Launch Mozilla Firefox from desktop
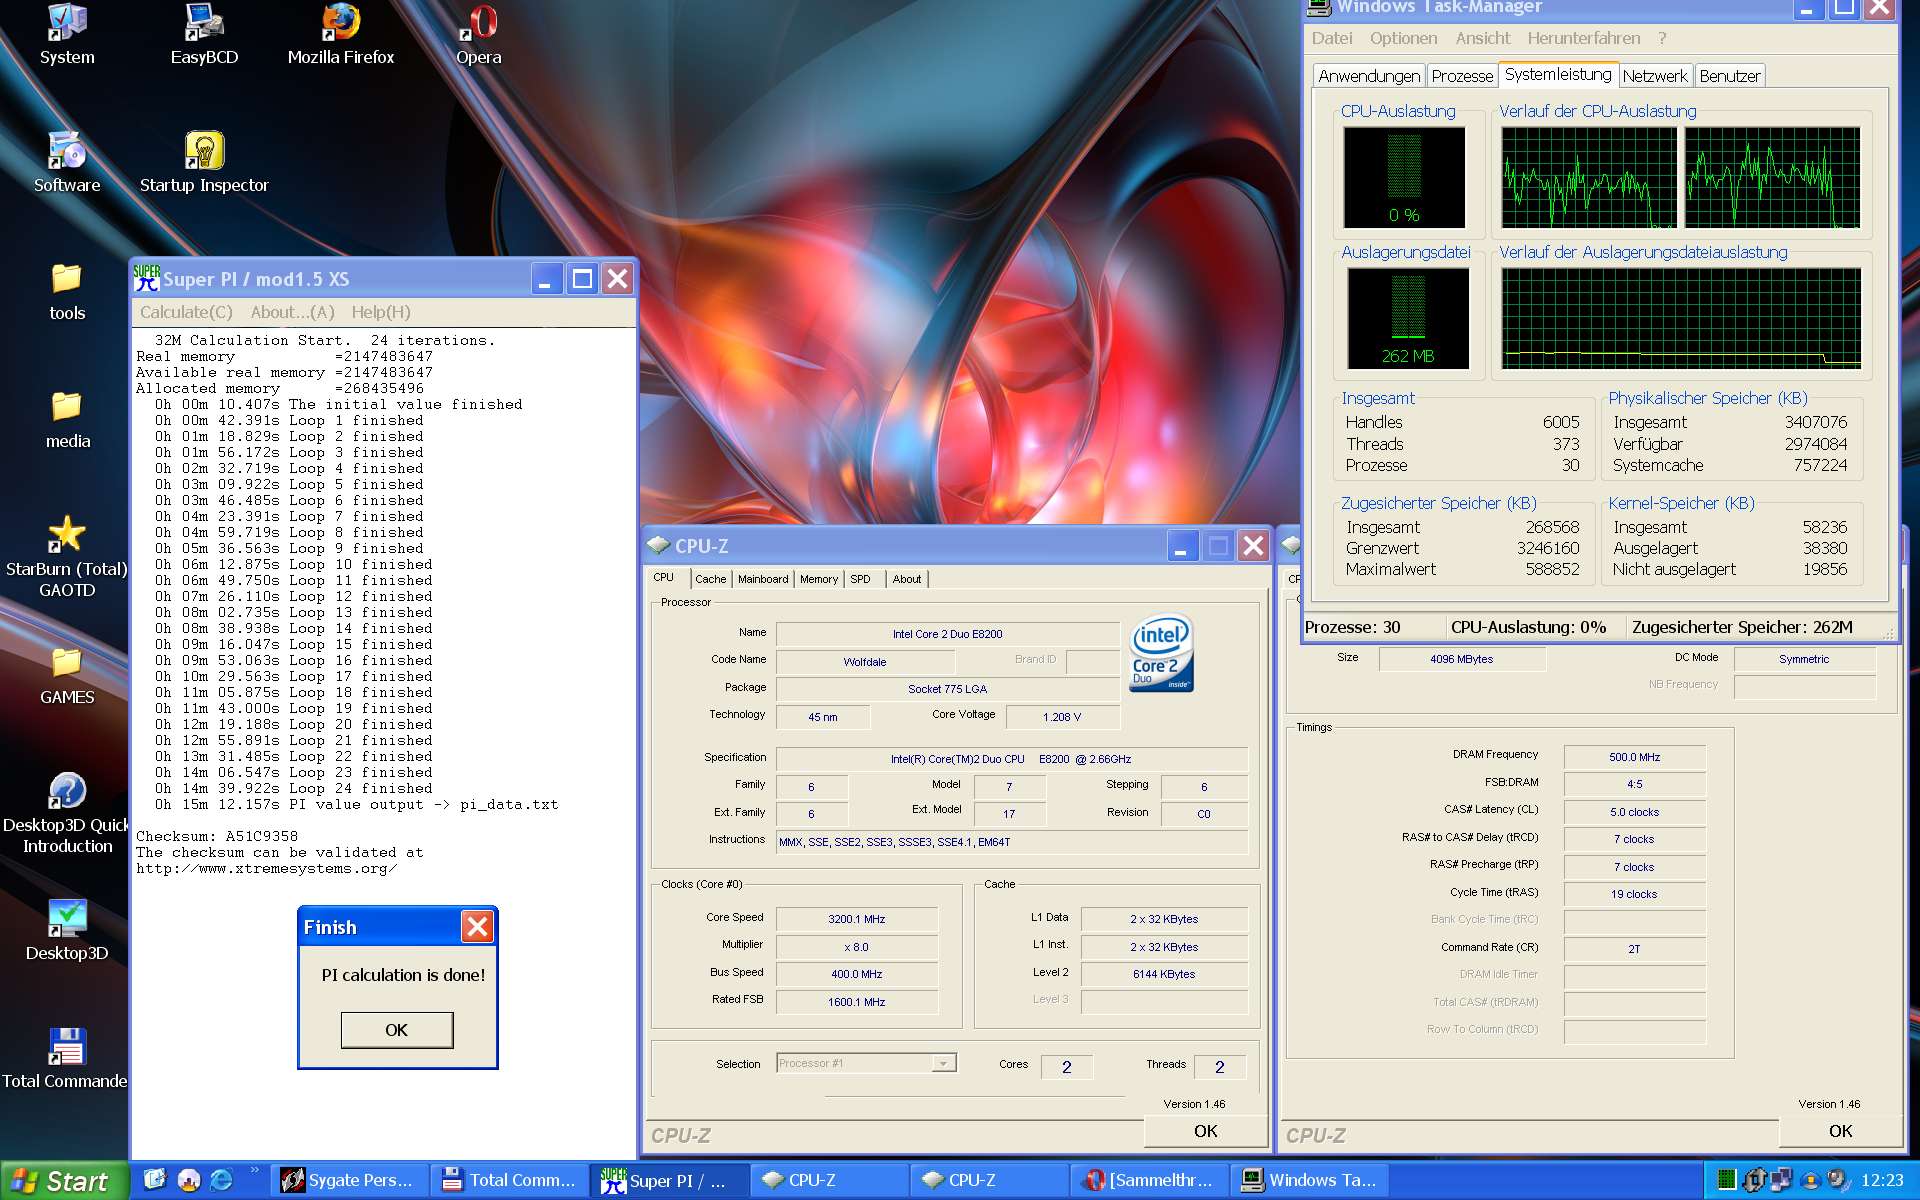The width and height of the screenshot is (1920, 1200). coord(340,24)
